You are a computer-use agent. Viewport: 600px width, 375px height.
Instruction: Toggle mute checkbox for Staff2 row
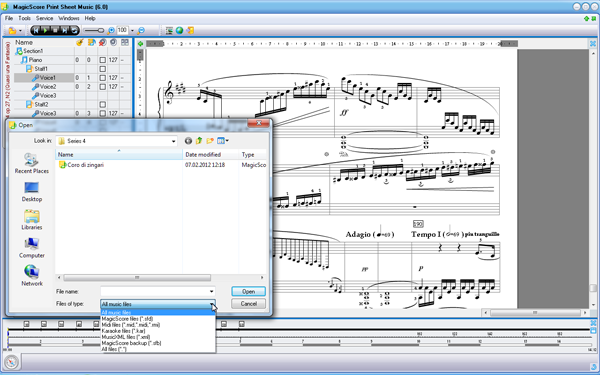103,104
